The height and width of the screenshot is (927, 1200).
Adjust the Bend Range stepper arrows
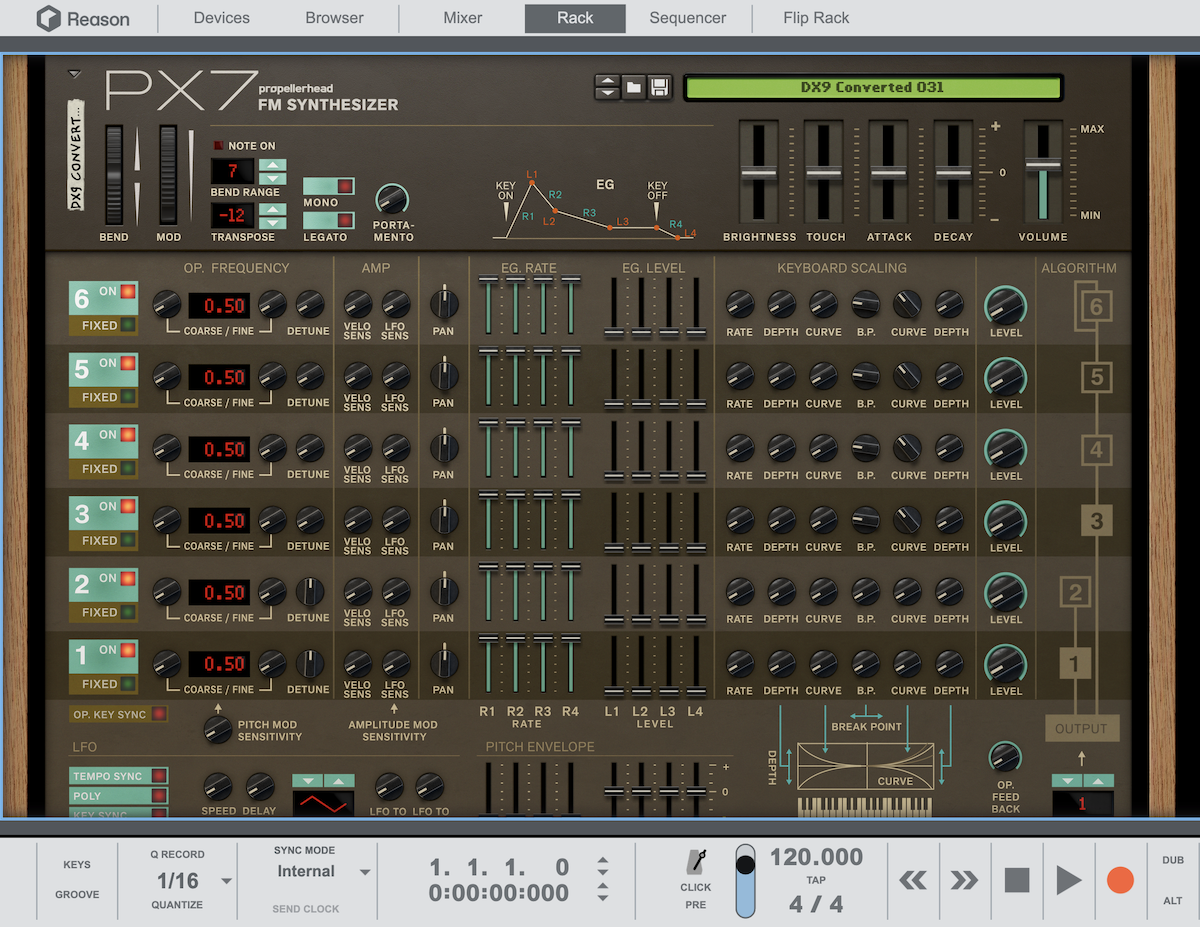click(x=272, y=172)
